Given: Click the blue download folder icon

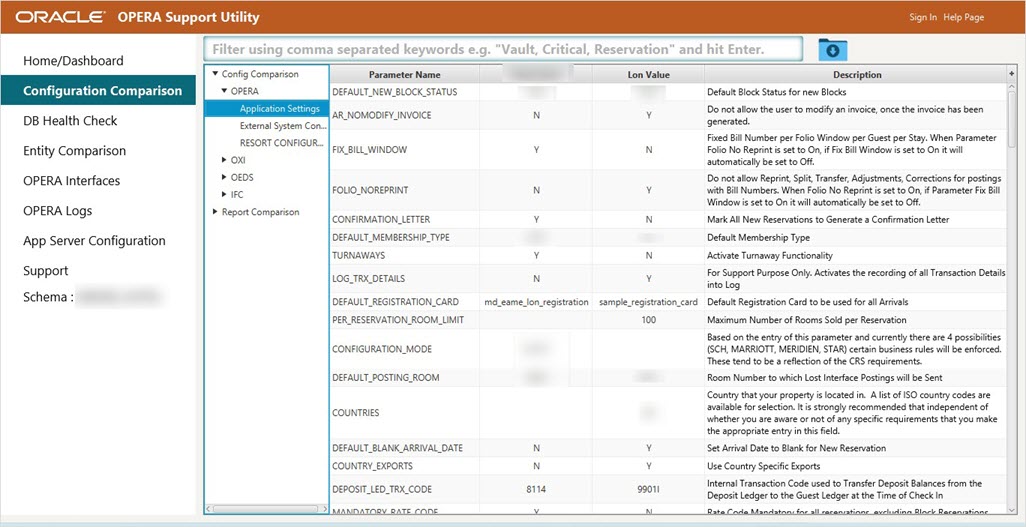Looking at the screenshot, I should (x=832, y=50).
